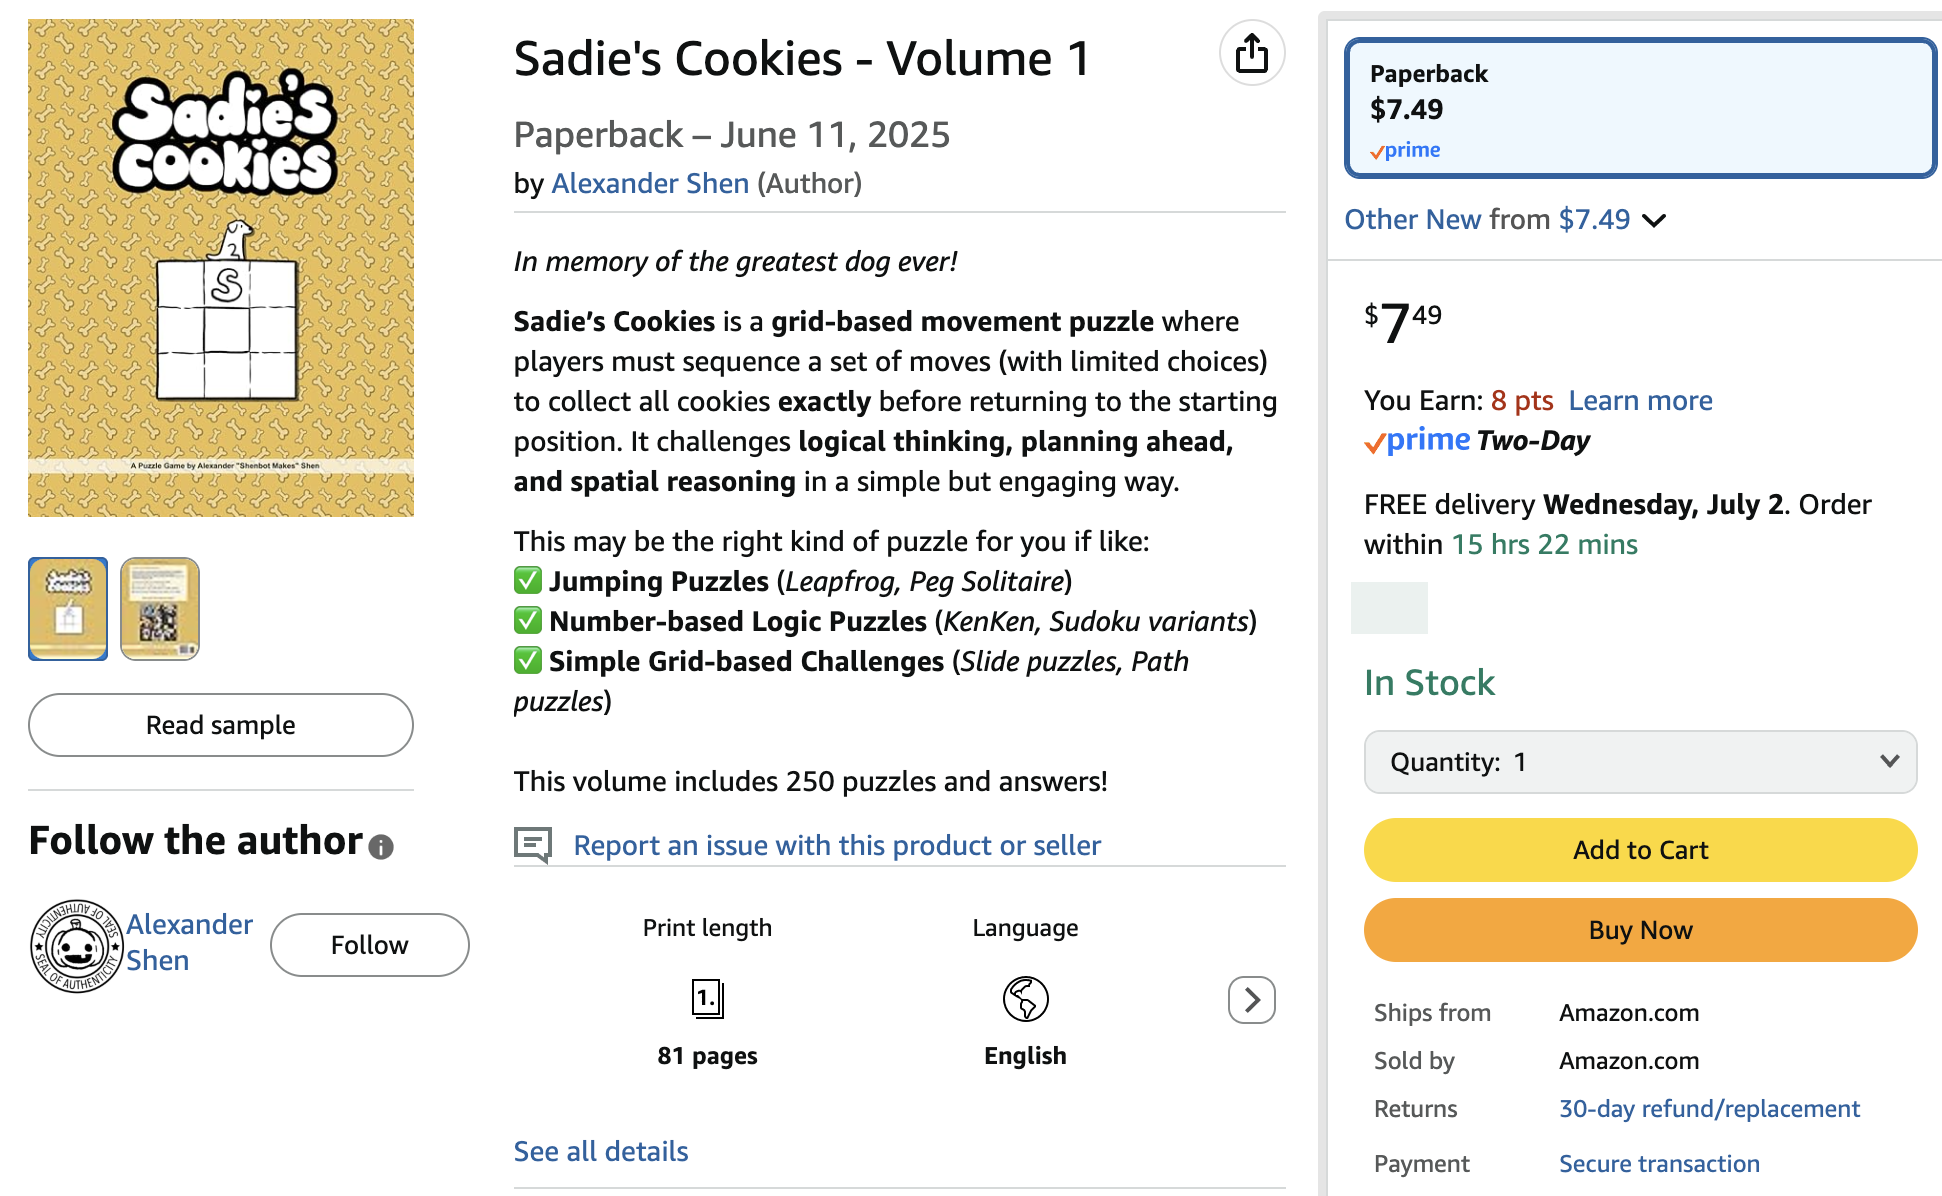Open the Read sample preview
The image size is (1942, 1196).
221,725
